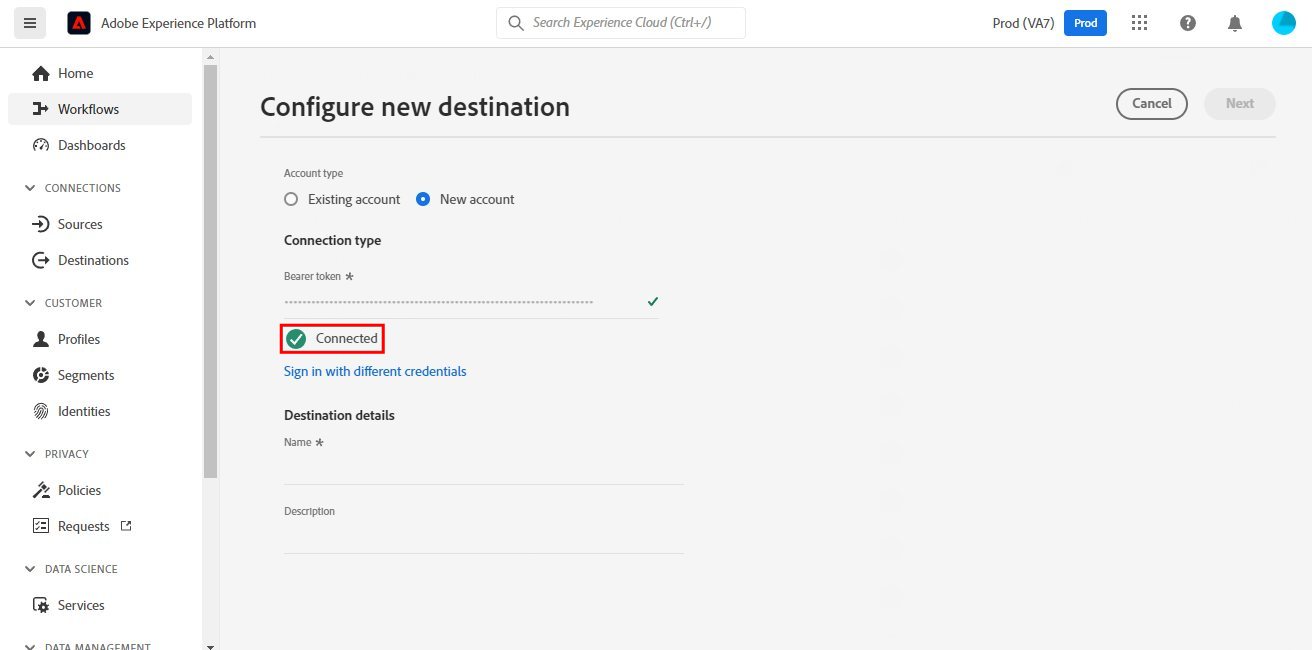Click the user profile avatar

1283,23
